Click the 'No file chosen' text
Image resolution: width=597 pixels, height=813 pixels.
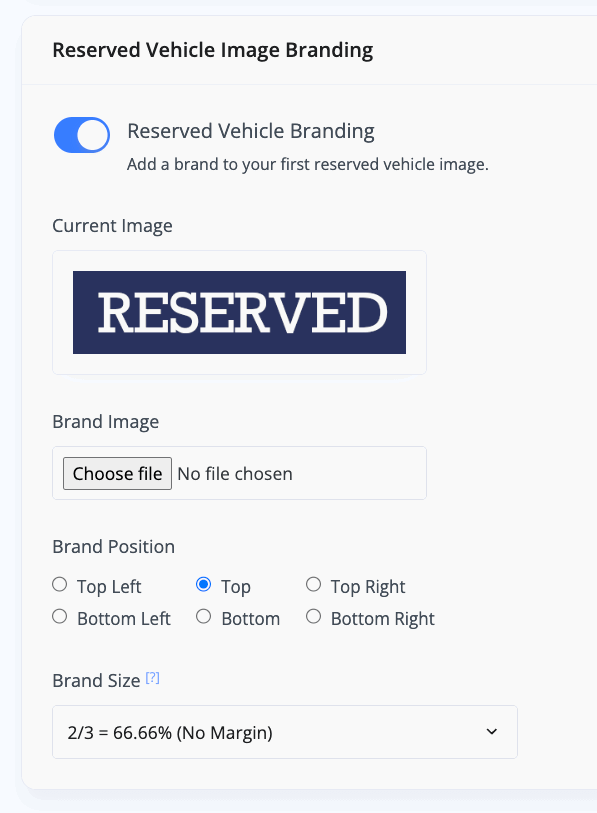pyautogui.click(x=235, y=474)
